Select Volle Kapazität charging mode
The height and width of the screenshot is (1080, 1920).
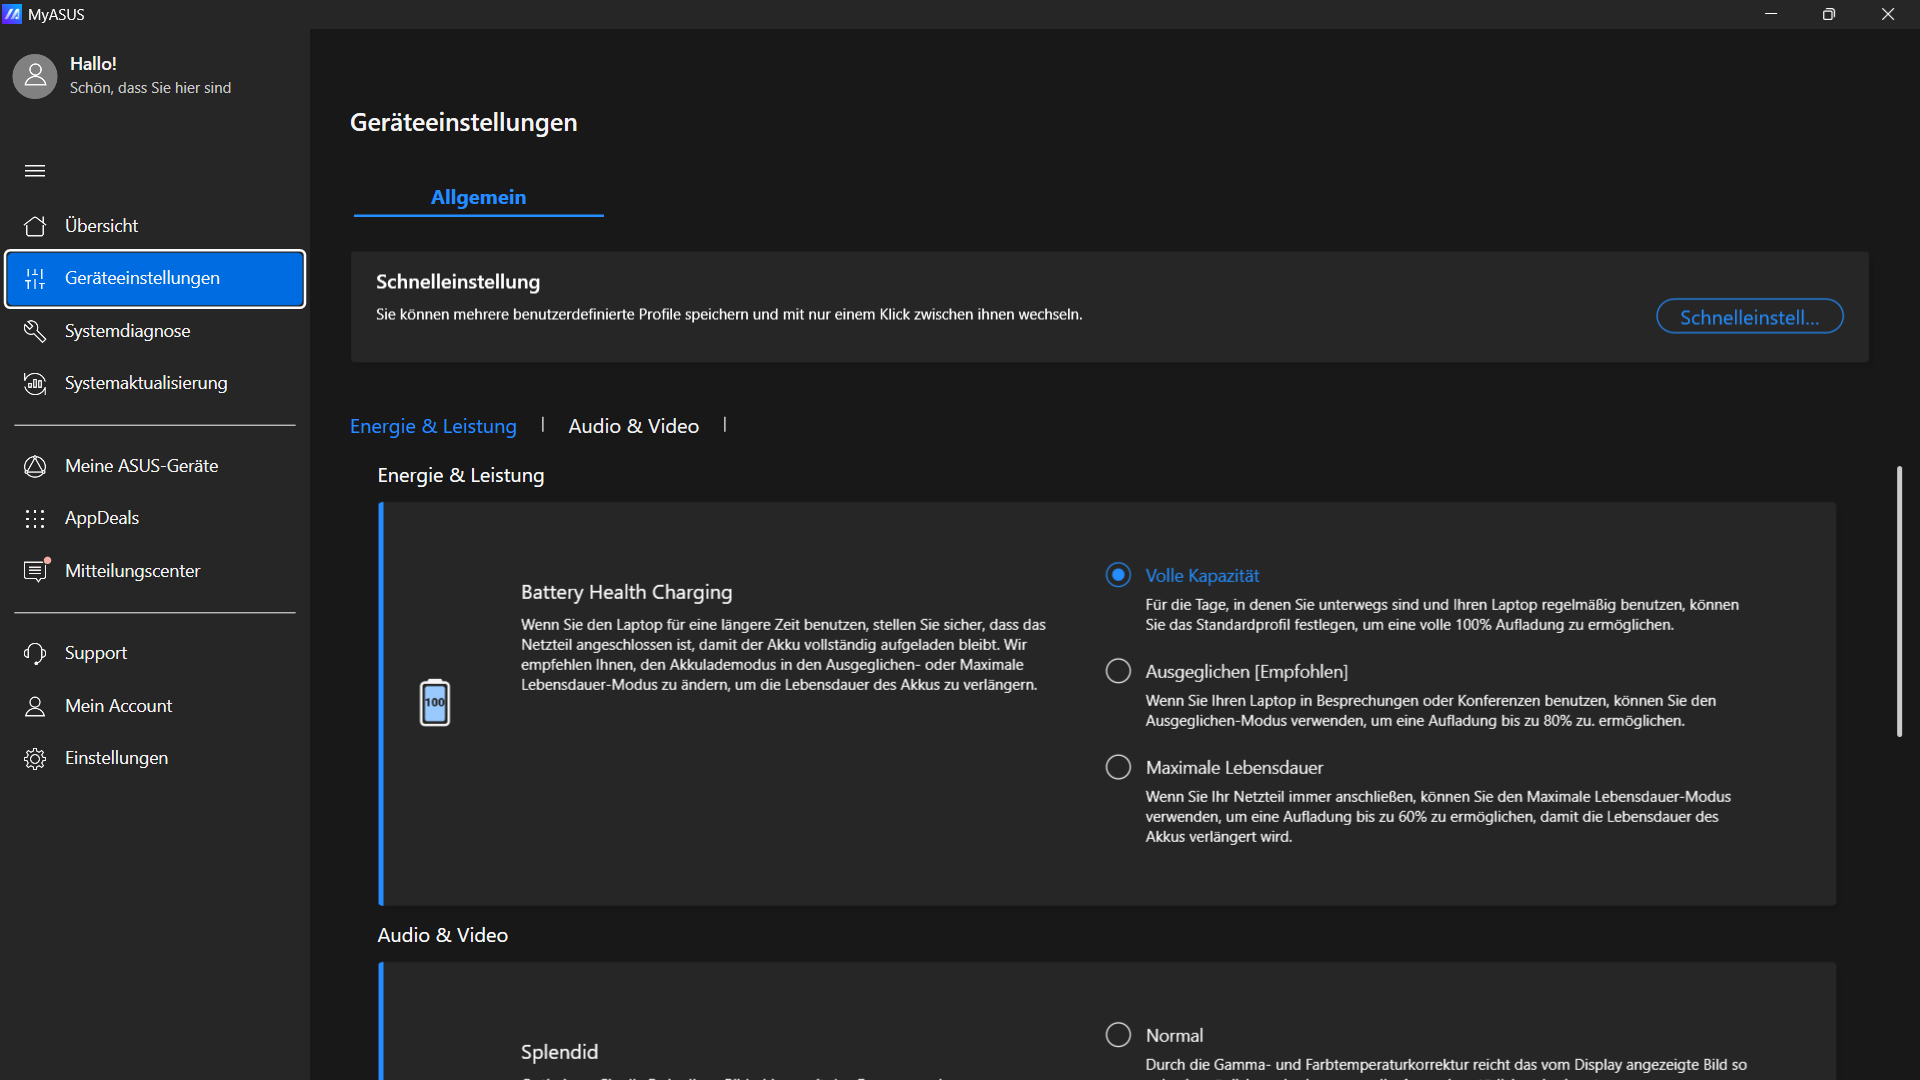1118,575
